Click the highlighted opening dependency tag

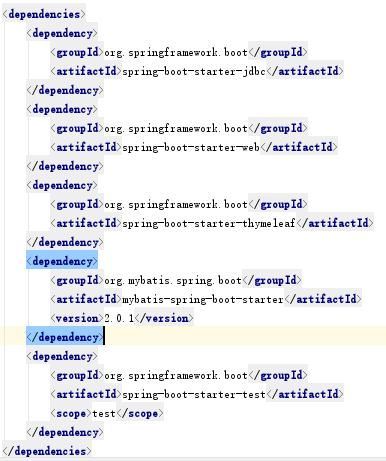click(62, 261)
